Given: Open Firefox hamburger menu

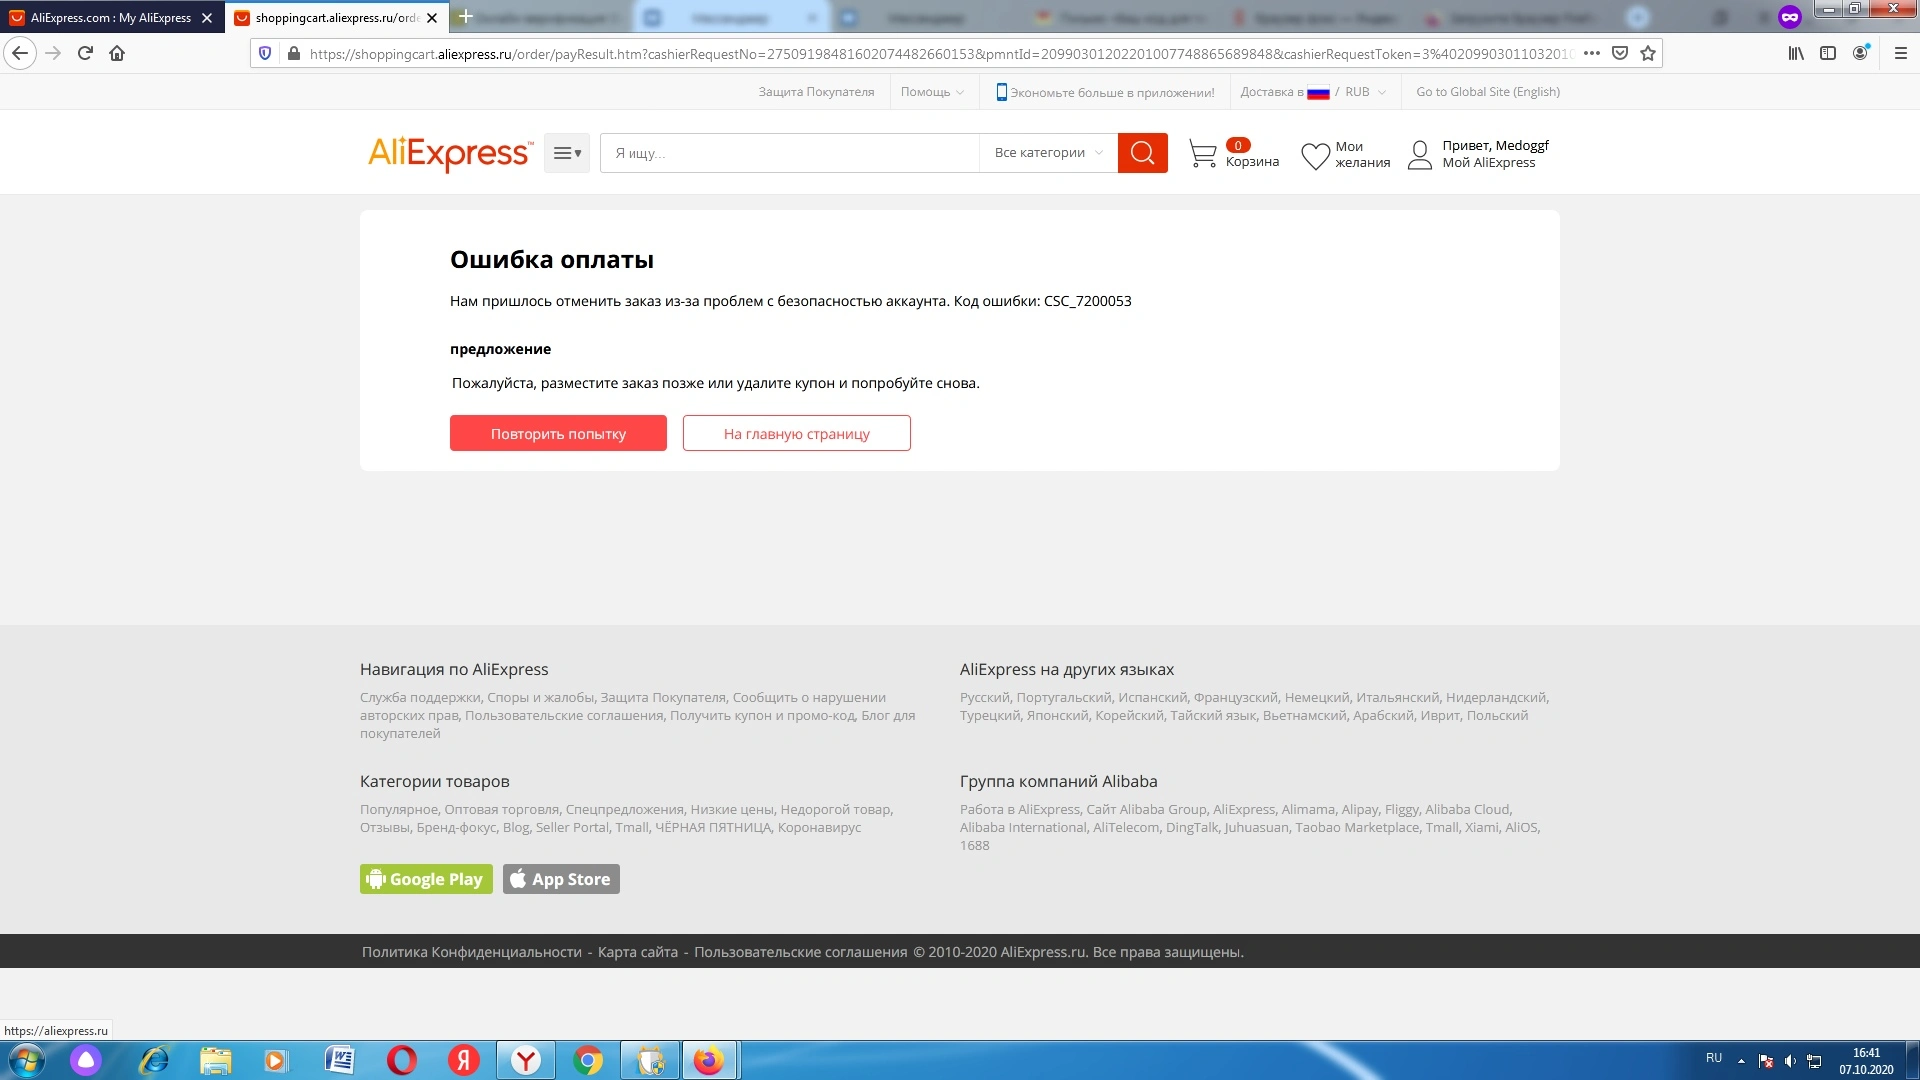Looking at the screenshot, I should tap(1901, 54).
